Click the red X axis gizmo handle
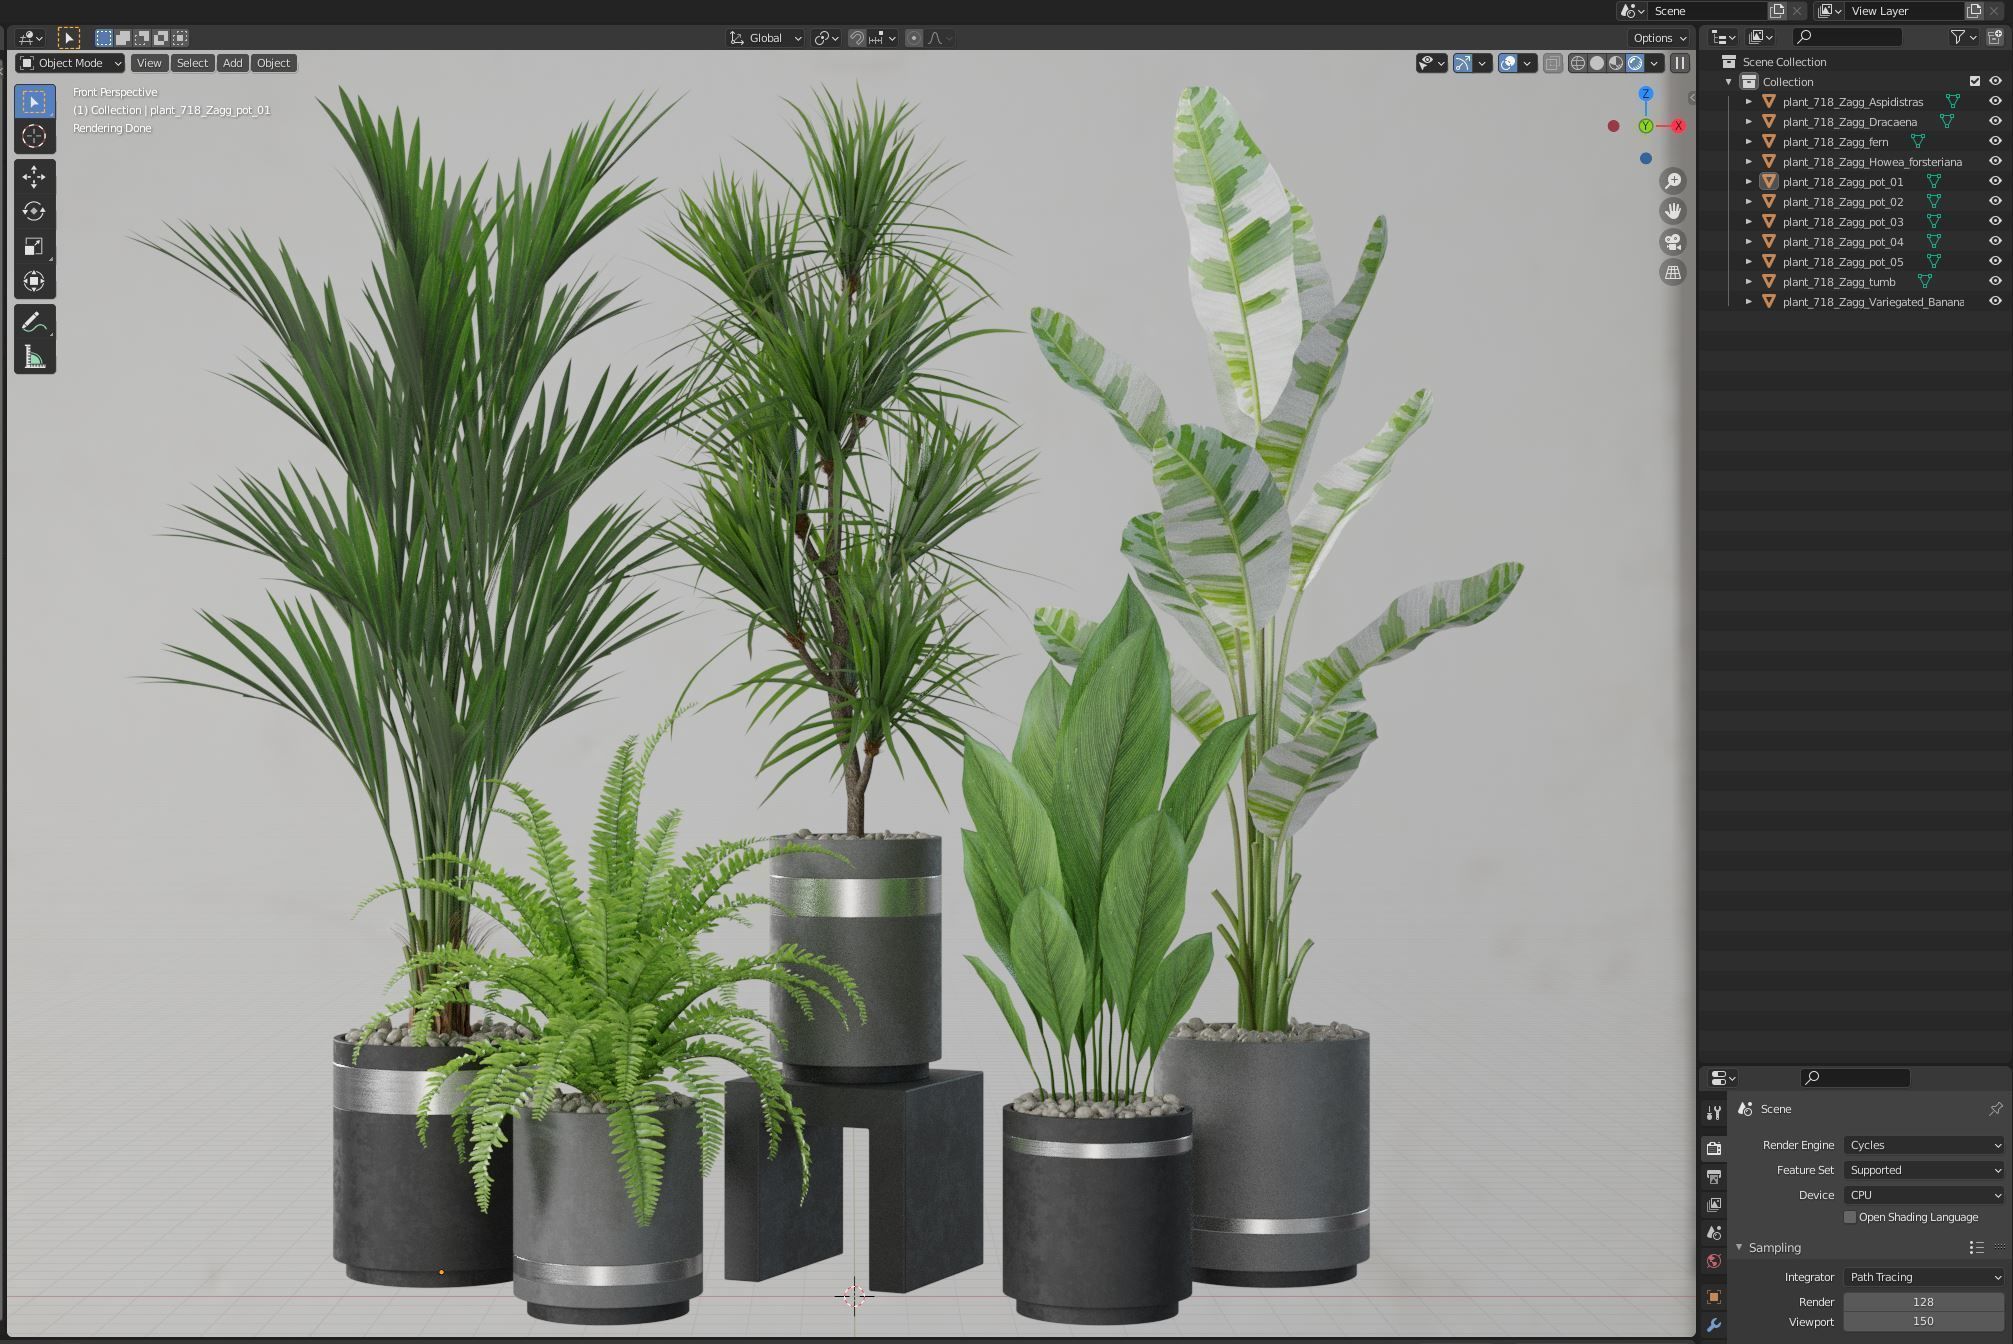2013x1344 pixels. (x=1678, y=126)
